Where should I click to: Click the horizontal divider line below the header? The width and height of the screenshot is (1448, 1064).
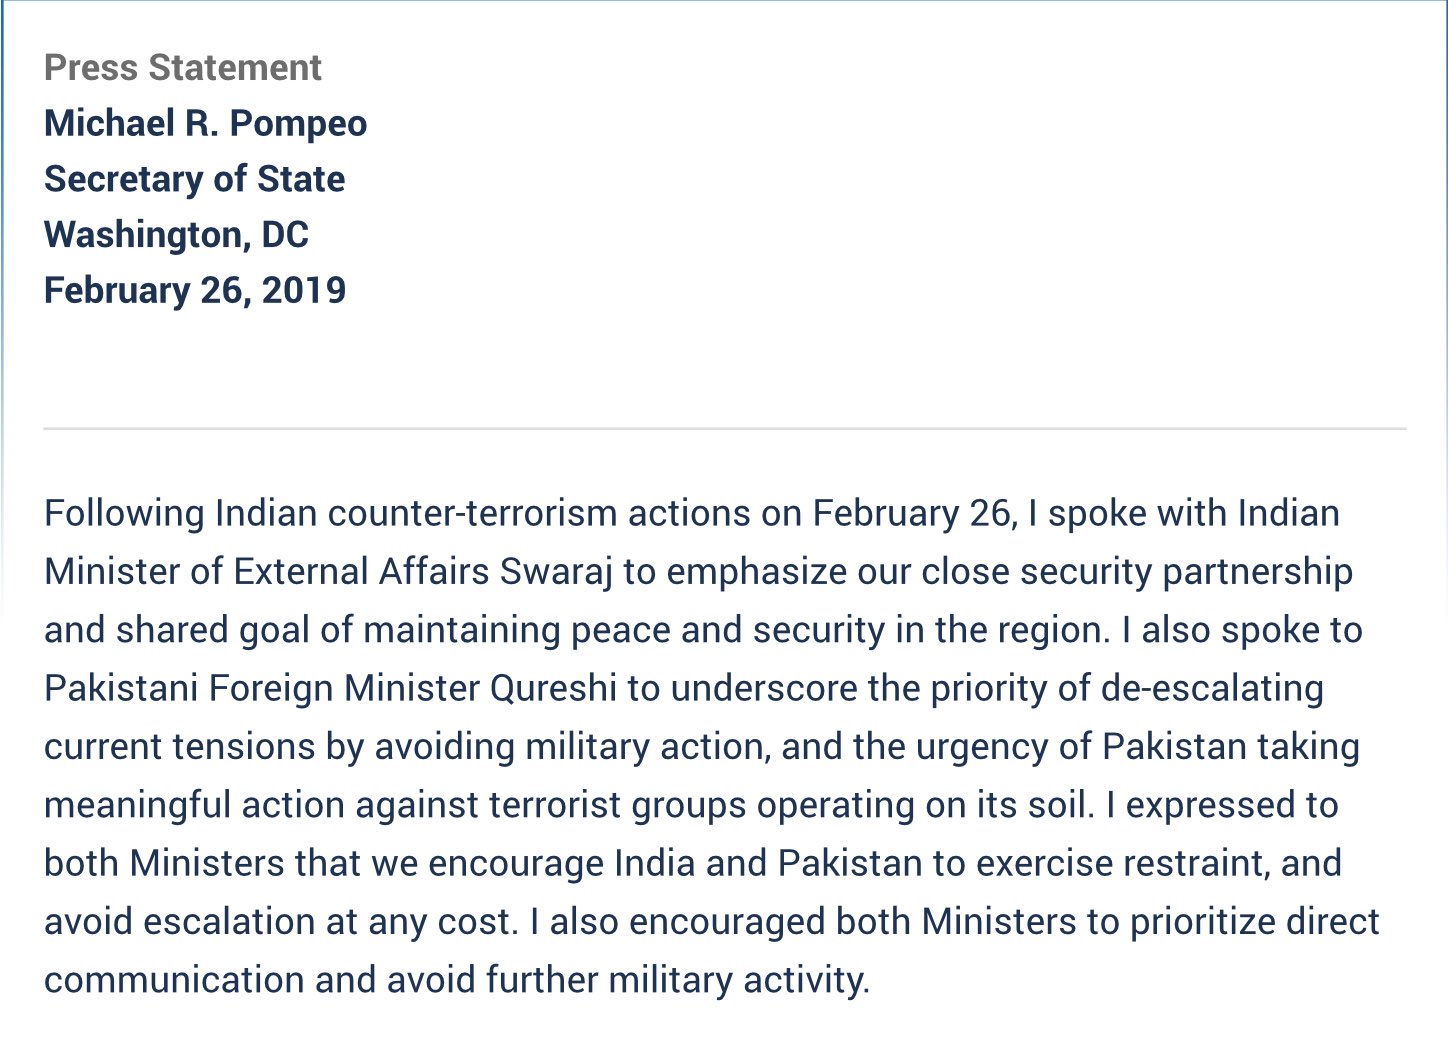tap(725, 429)
